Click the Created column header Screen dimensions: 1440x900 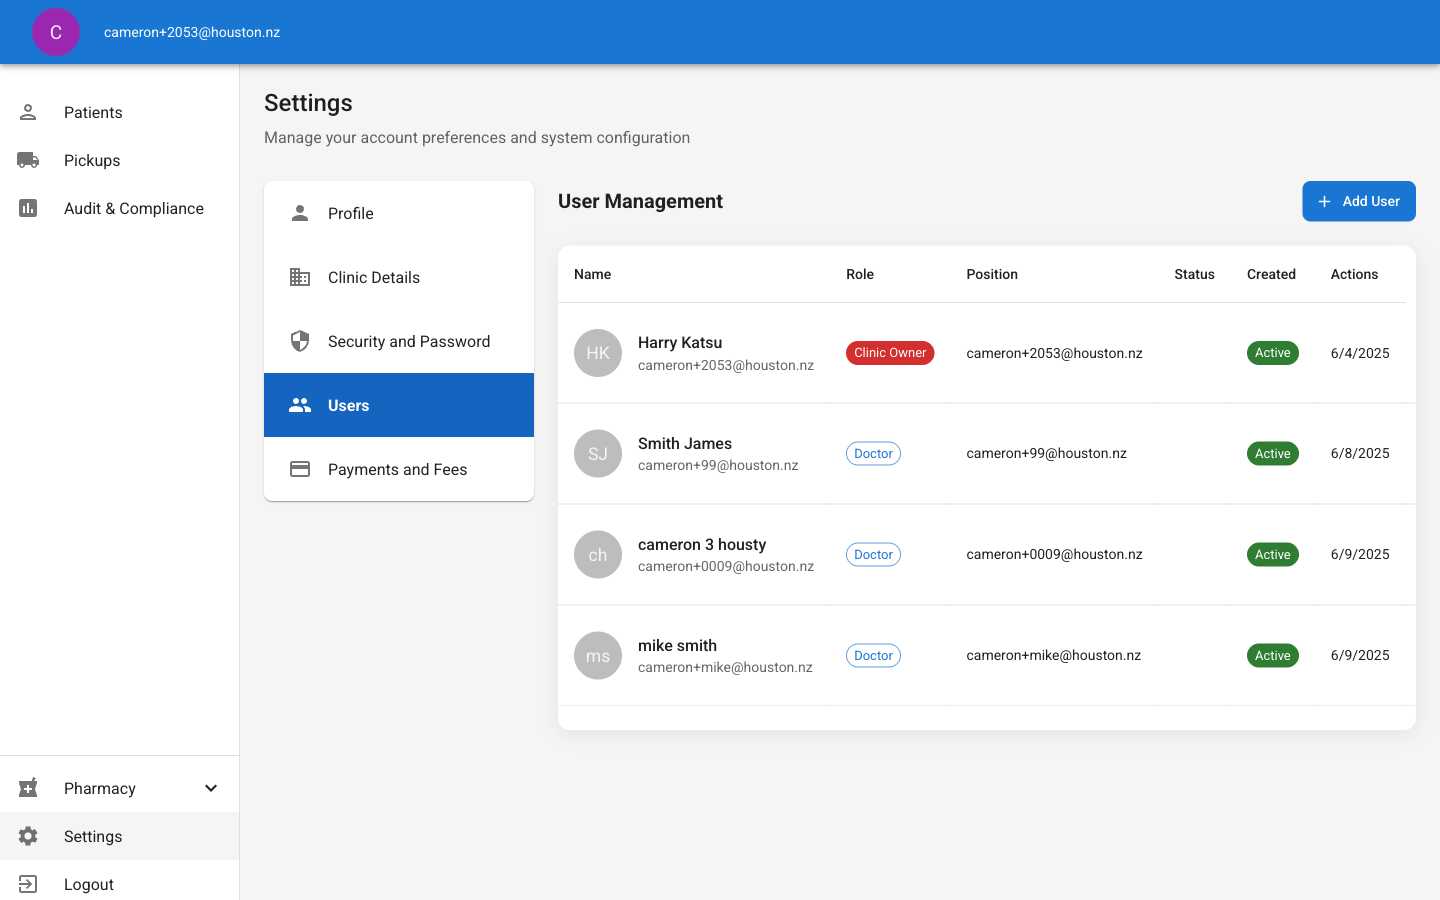coord(1271,274)
